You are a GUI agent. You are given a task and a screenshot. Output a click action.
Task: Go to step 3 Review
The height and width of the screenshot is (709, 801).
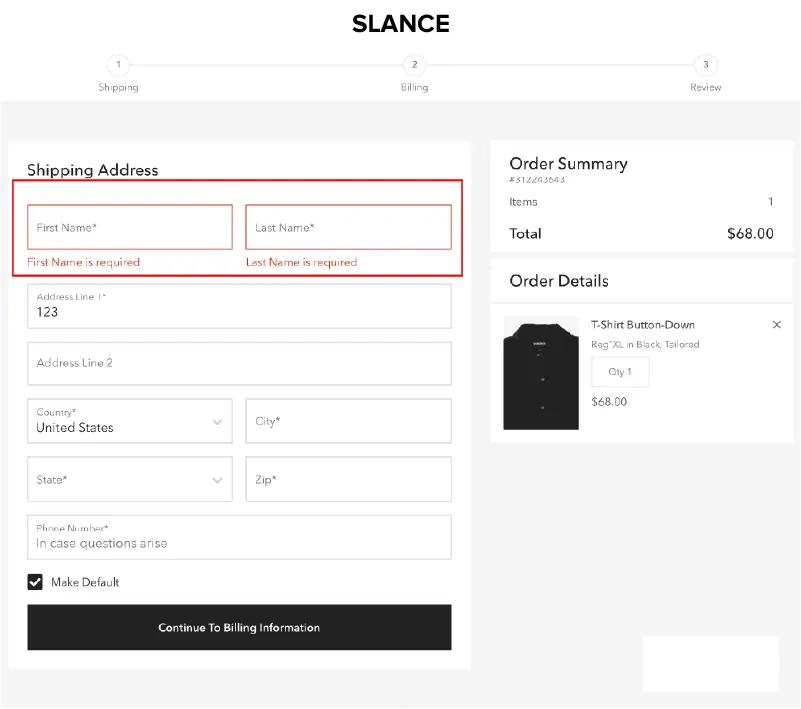click(x=705, y=66)
